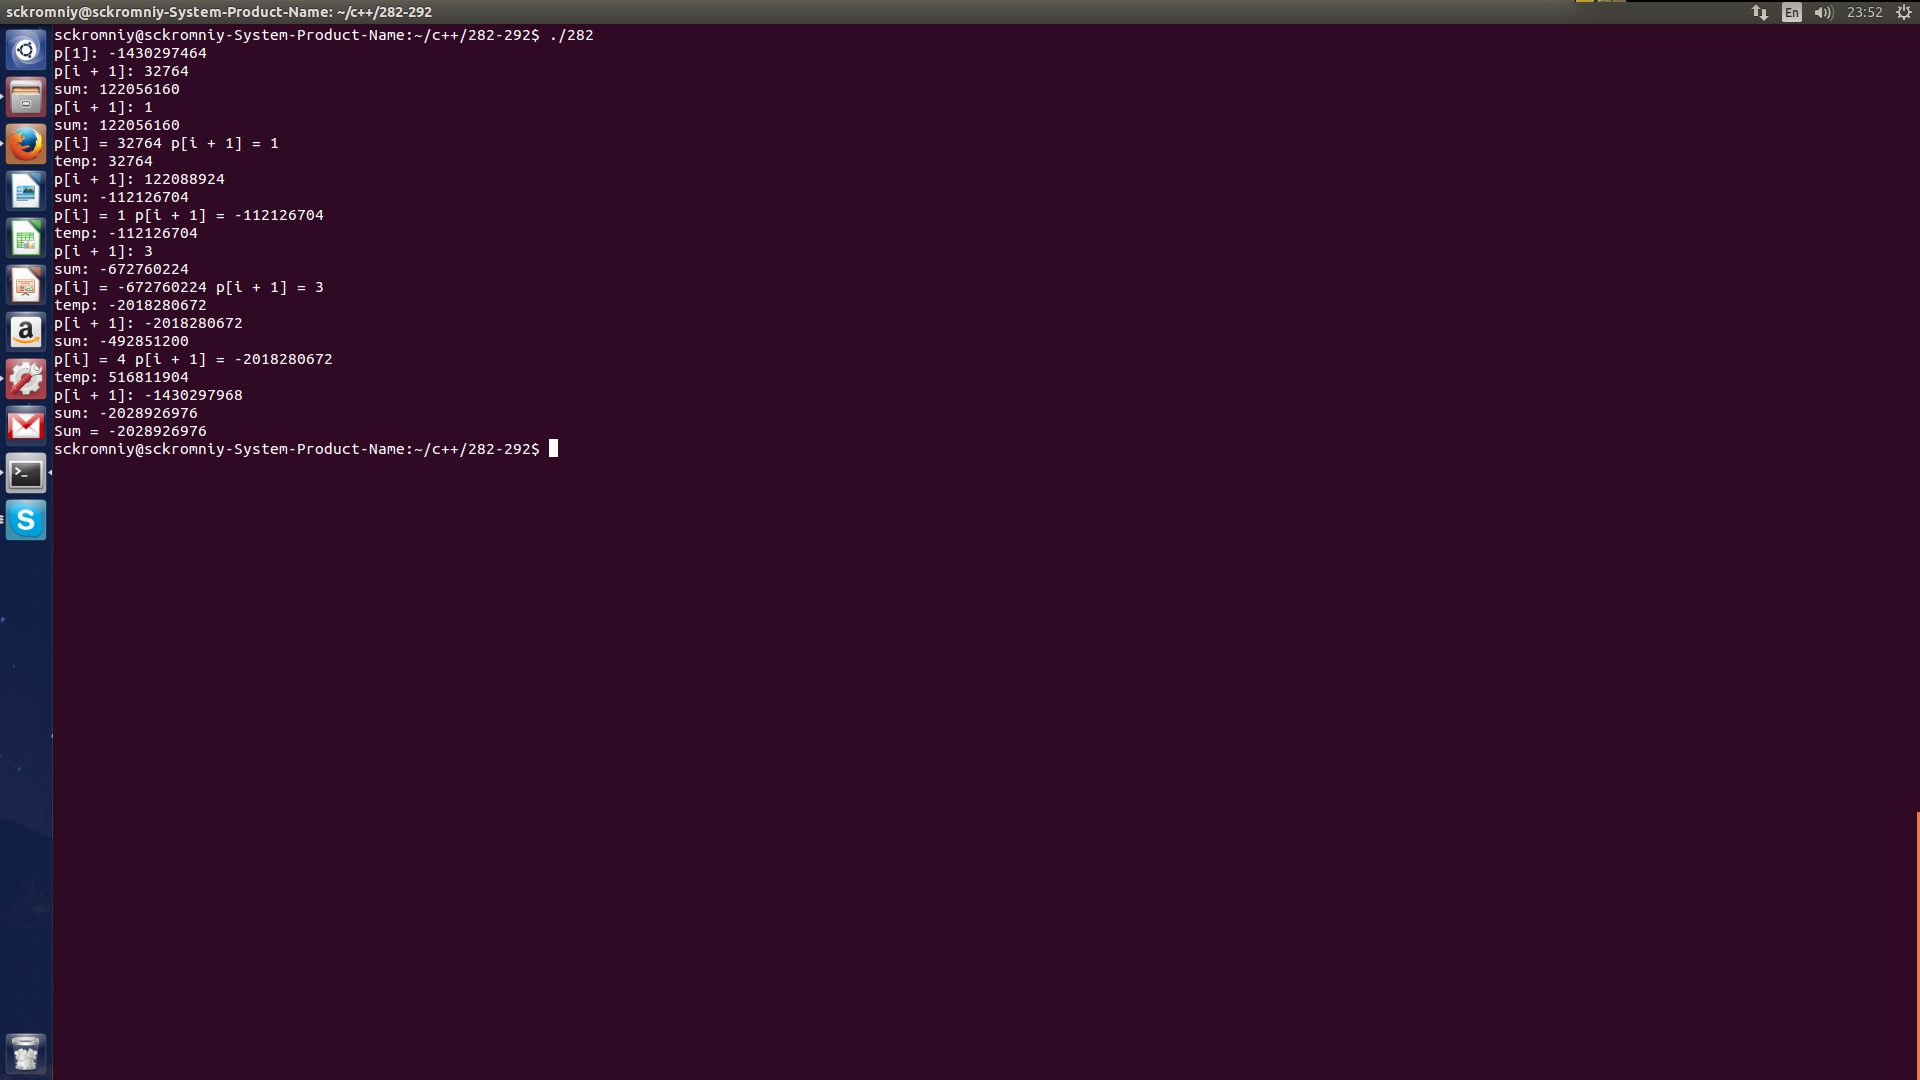Open the Ubuntu Dash search launcher
This screenshot has height=1080, width=1920.
point(26,49)
